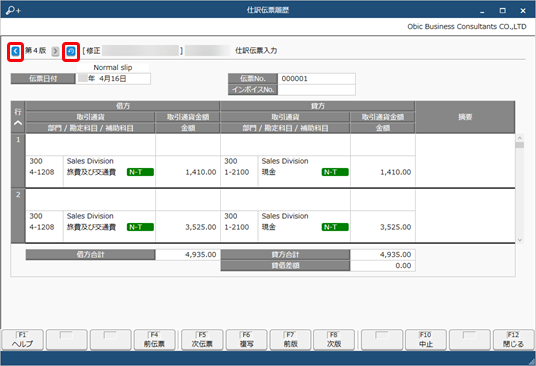Click the scrollbar down arrow of slip table
The image size is (536, 366).
(520, 240)
